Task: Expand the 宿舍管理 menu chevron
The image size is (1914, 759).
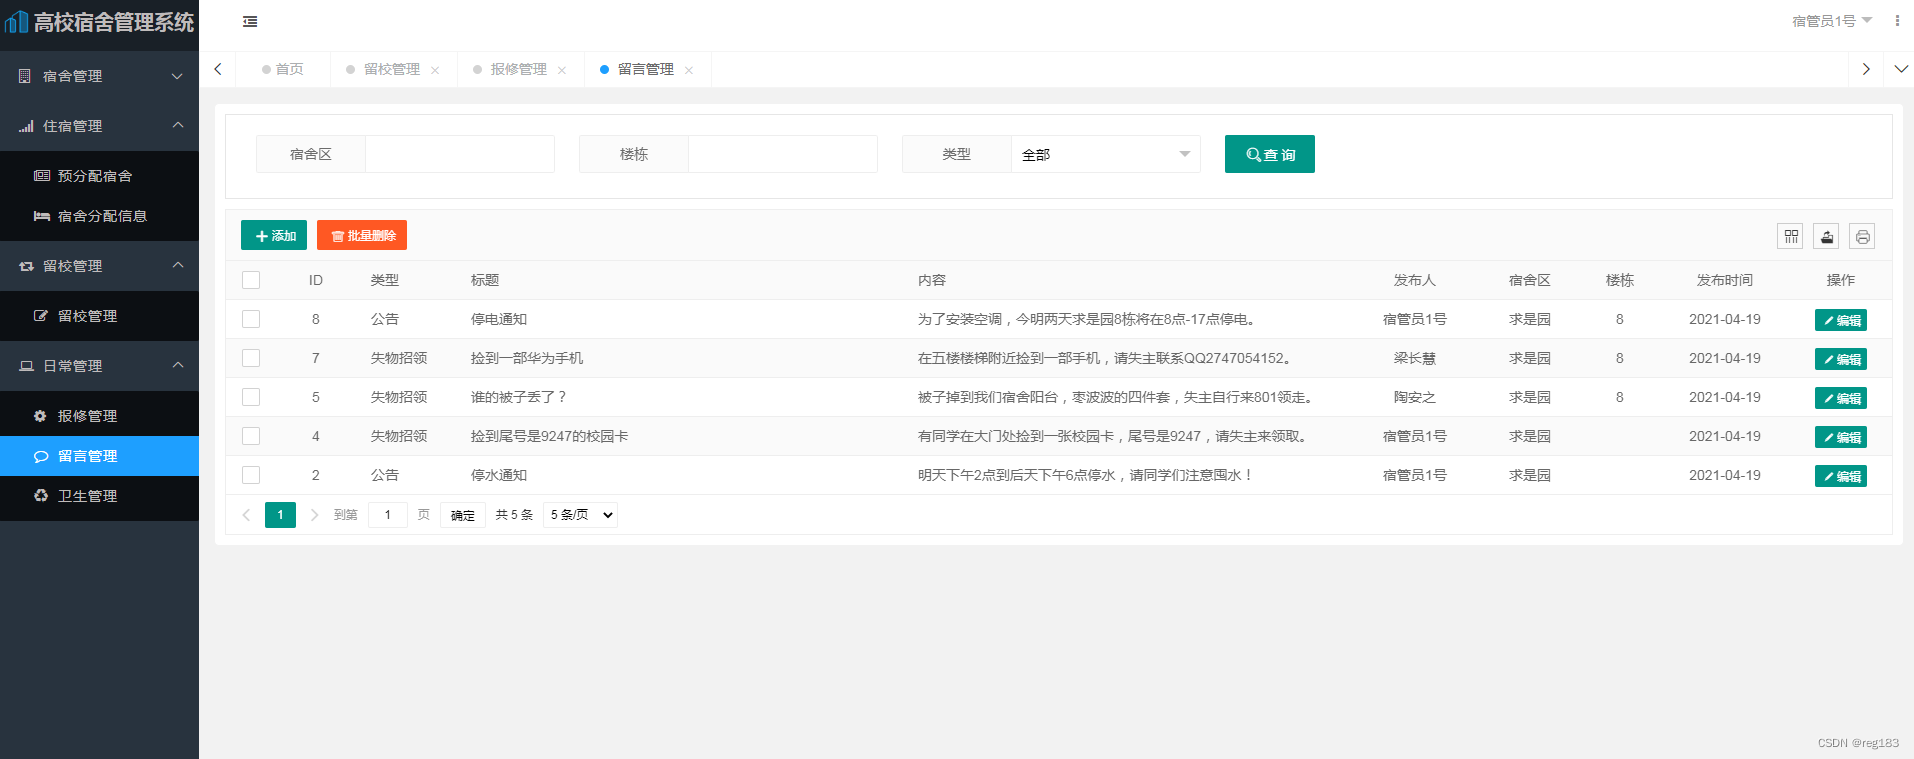Action: tap(177, 76)
